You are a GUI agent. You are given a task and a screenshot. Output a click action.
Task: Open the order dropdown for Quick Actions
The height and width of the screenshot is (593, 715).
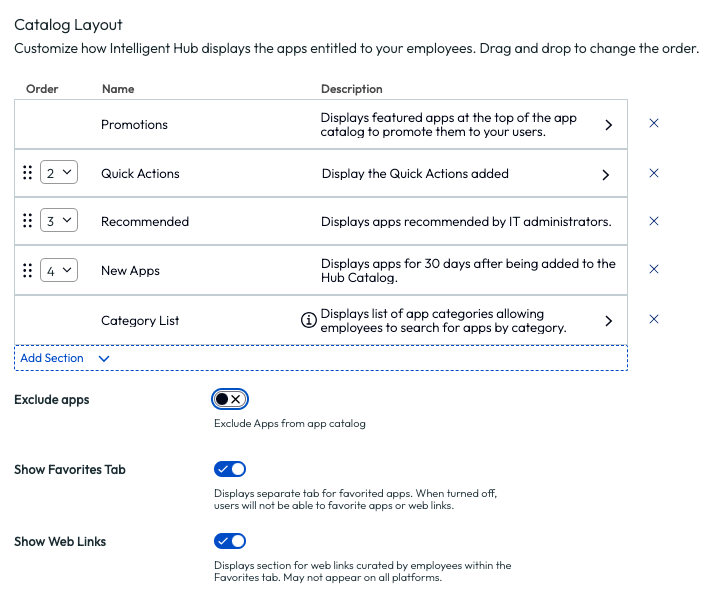coord(59,173)
